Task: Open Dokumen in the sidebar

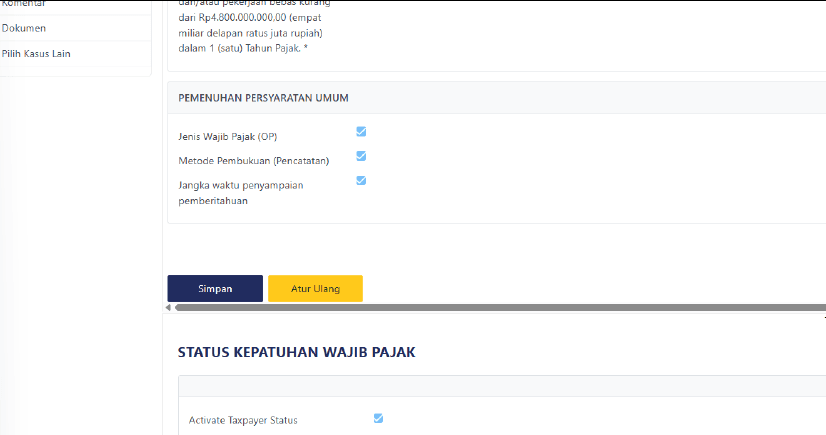Action: click(x=24, y=28)
